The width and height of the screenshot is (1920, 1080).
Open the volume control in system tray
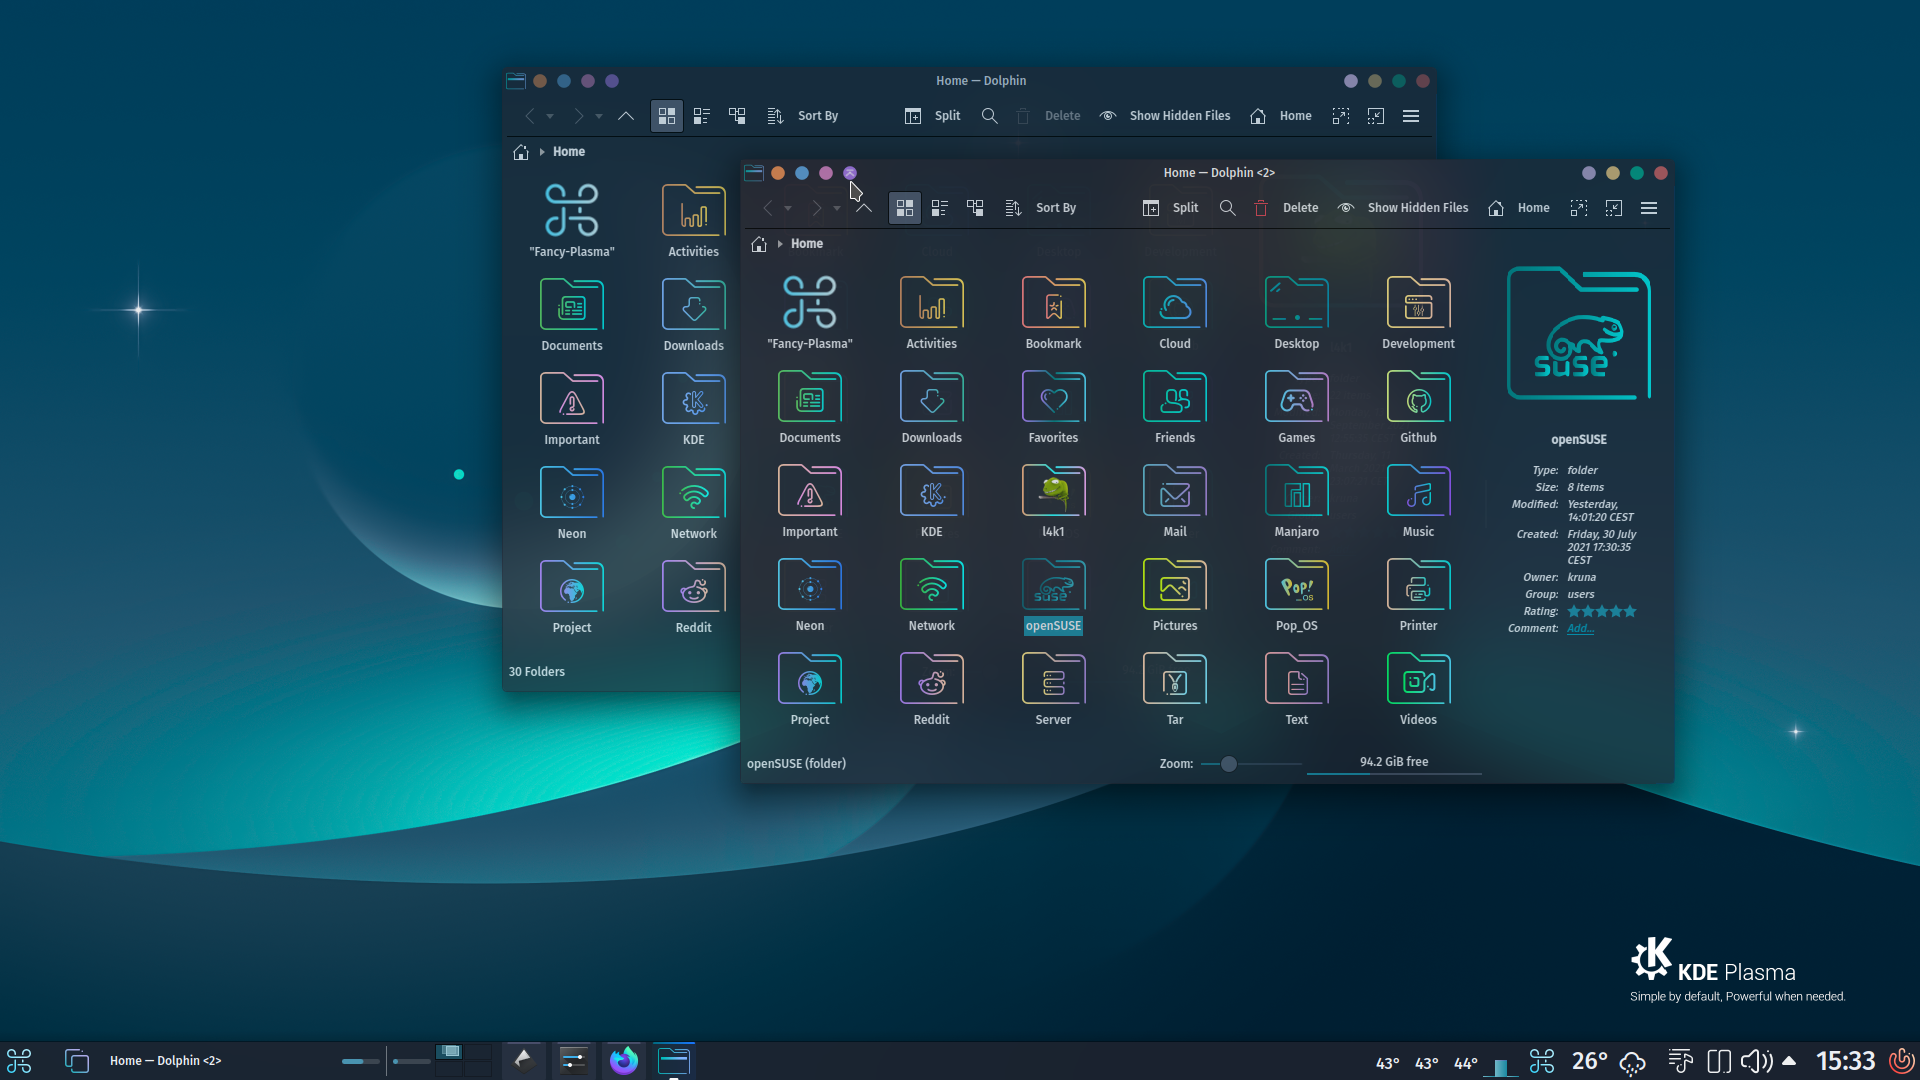1756,1061
